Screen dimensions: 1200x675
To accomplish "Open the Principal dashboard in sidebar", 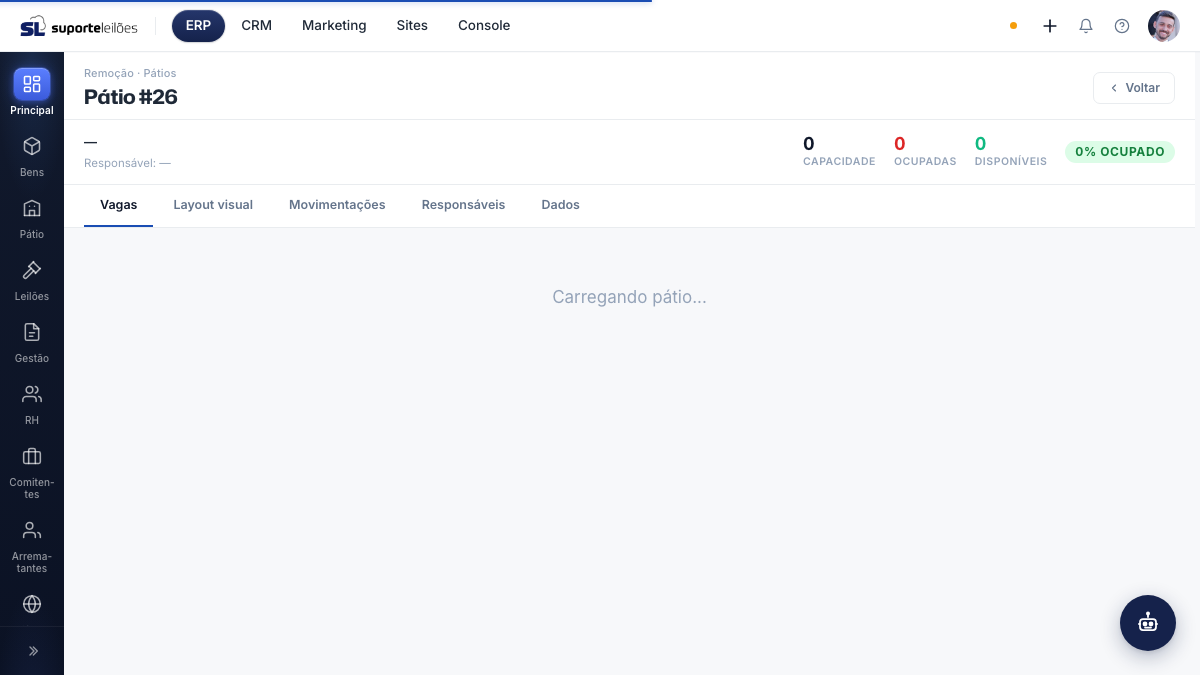I will (32, 92).
